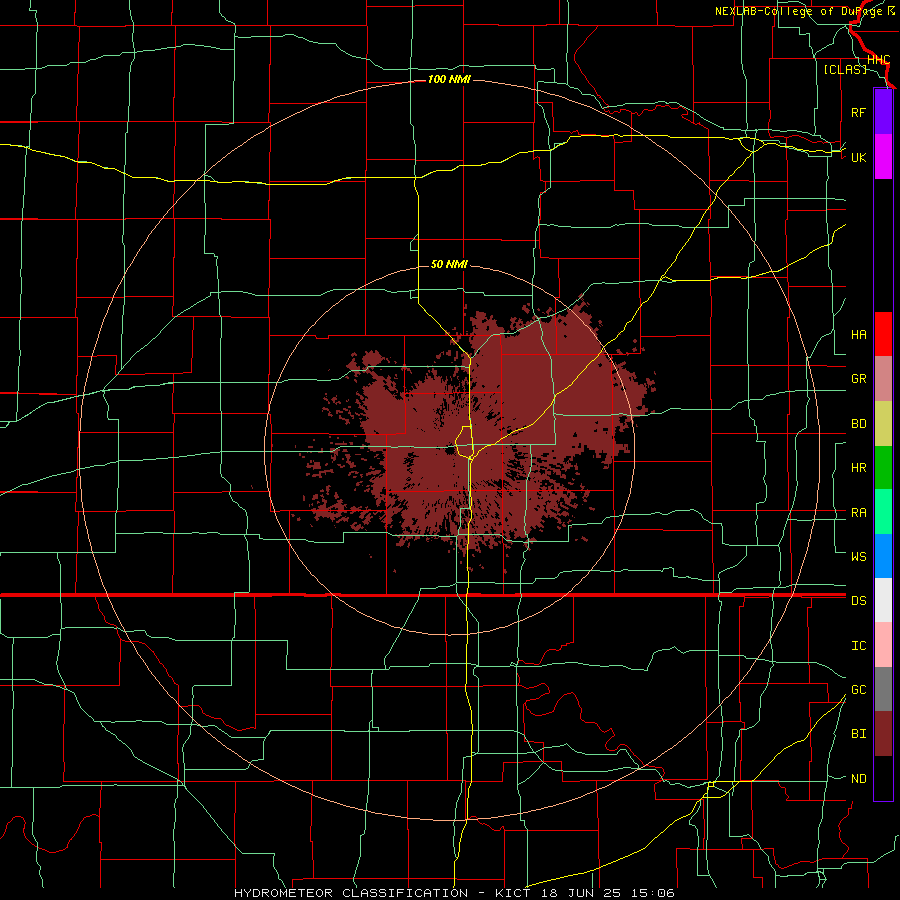Screen dimensions: 900x900
Task: Click the gray GC legend swatch
Action: pyautogui.click(x=883, y=689)
